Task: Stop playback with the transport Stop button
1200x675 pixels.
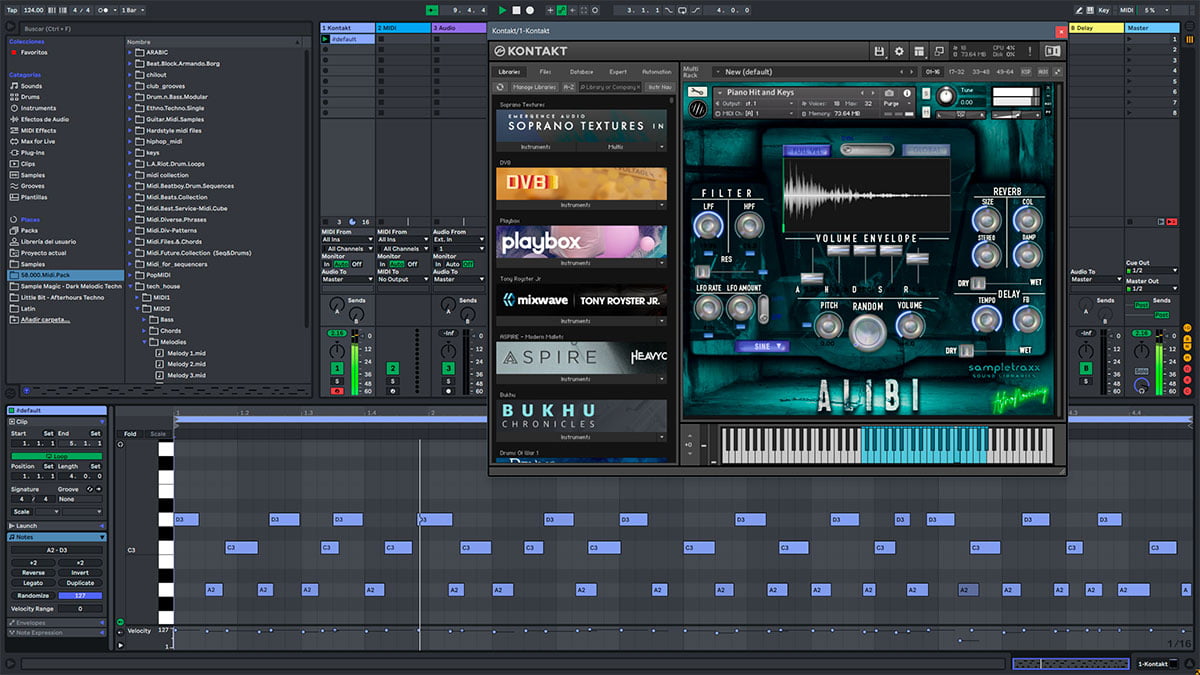Action: pyautogui.click(x=516, y=10)
